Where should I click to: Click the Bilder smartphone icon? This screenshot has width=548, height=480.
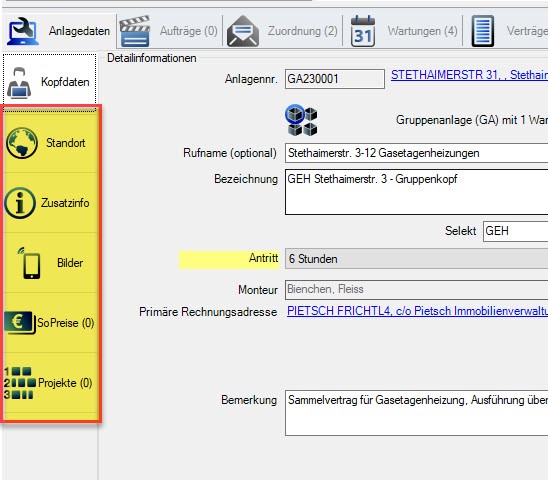pyautogui.click(x=29, y=263)
